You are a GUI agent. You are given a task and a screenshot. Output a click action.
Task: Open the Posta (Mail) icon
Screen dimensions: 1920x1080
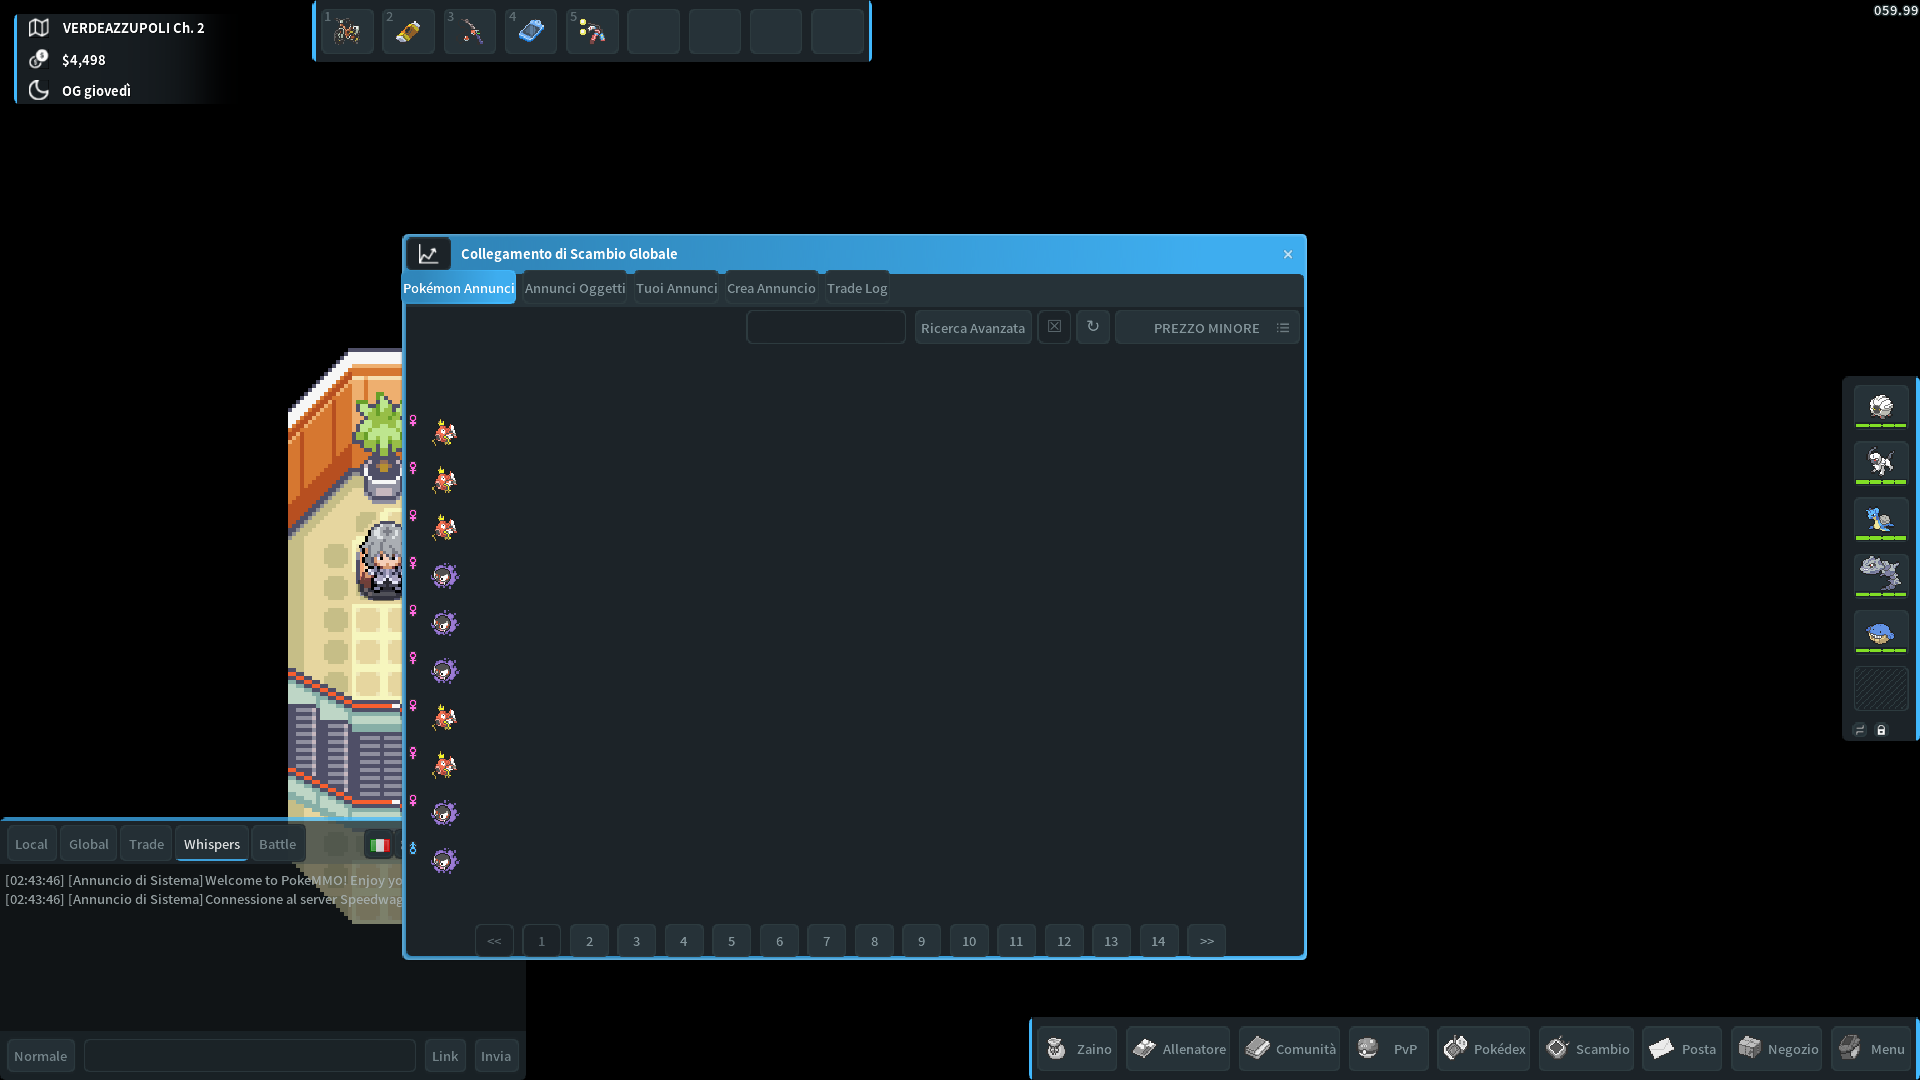click(1681, 1048)
